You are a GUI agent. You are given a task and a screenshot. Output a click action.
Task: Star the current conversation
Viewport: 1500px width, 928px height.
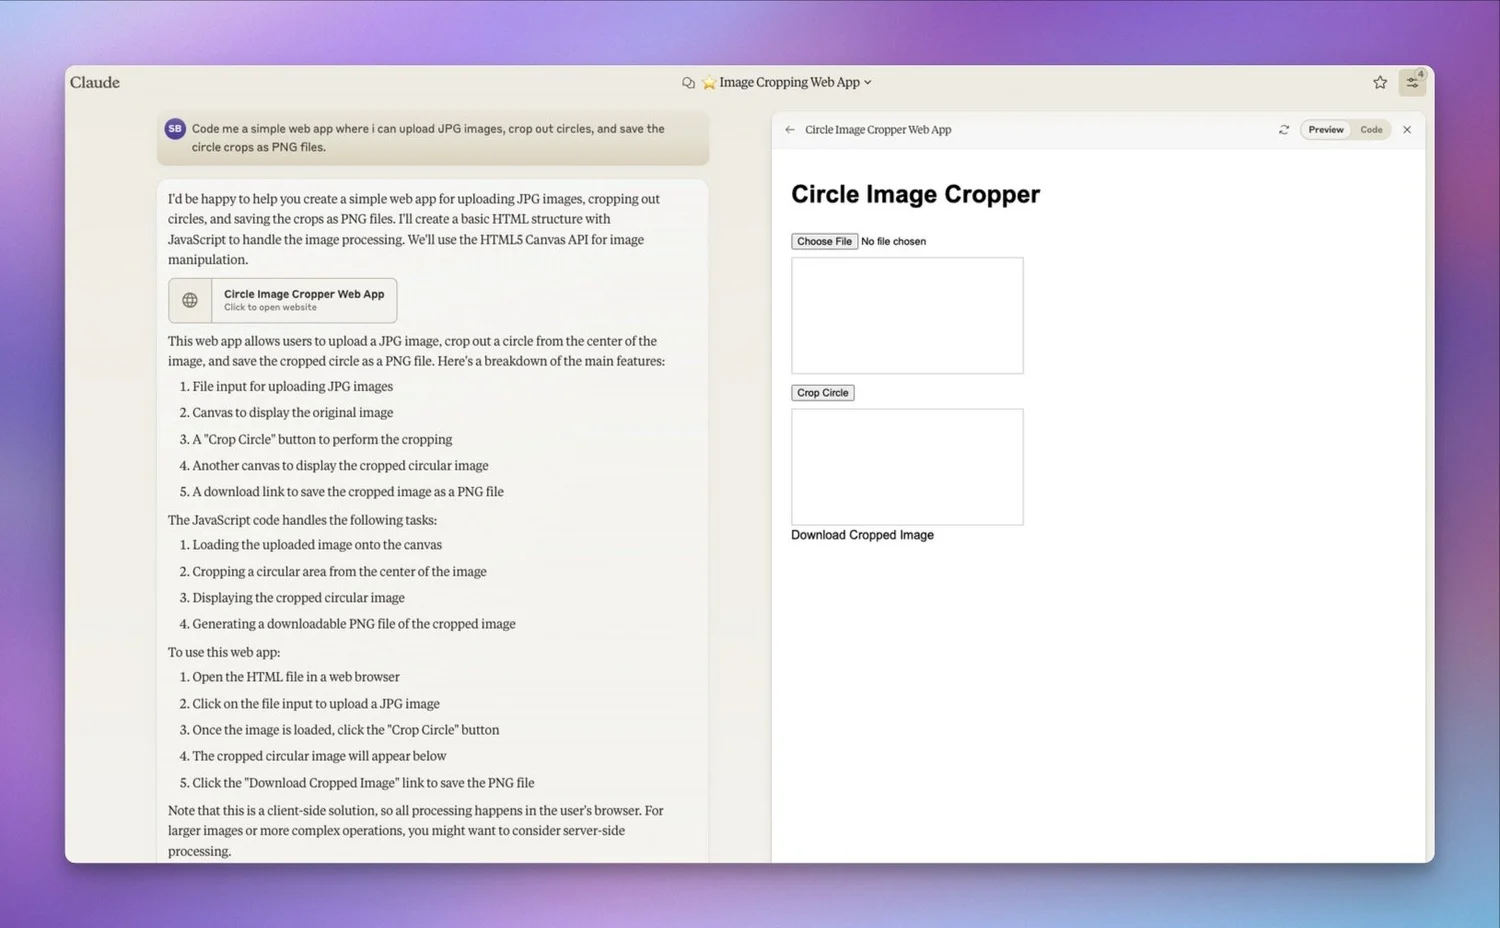[x=1379, y=82]
